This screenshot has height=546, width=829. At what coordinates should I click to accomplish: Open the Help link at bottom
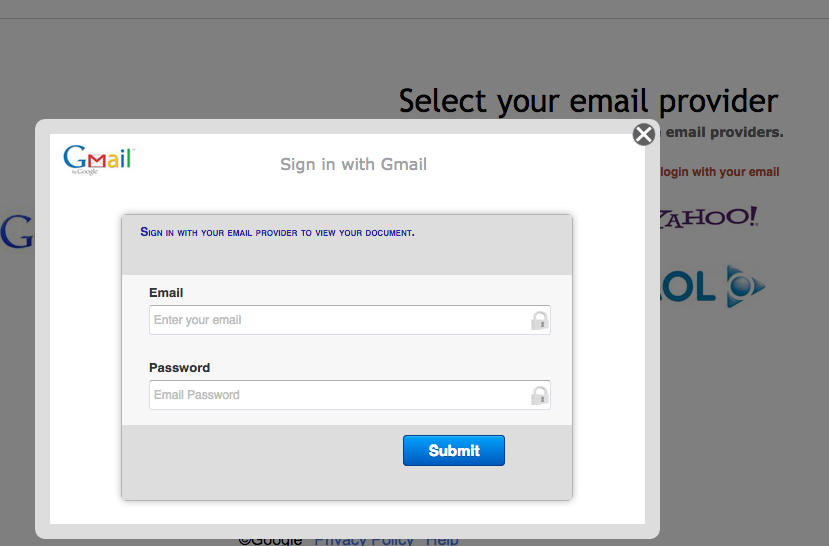click(442, 541)
